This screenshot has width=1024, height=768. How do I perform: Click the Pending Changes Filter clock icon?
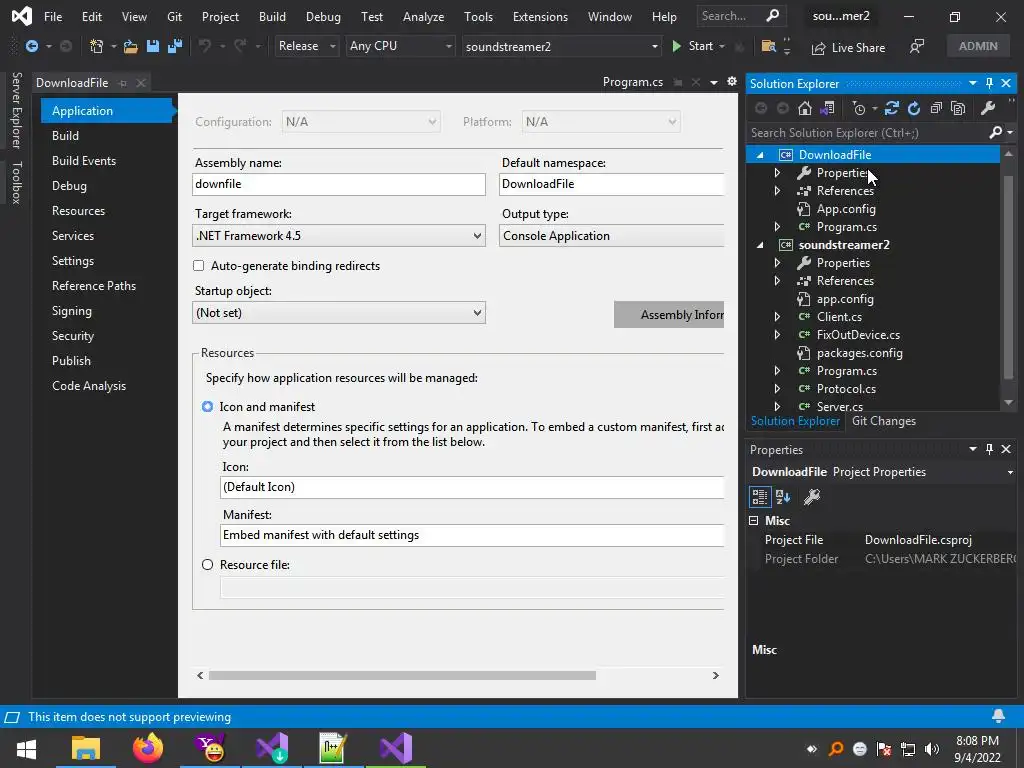click(x=859, y=108)
